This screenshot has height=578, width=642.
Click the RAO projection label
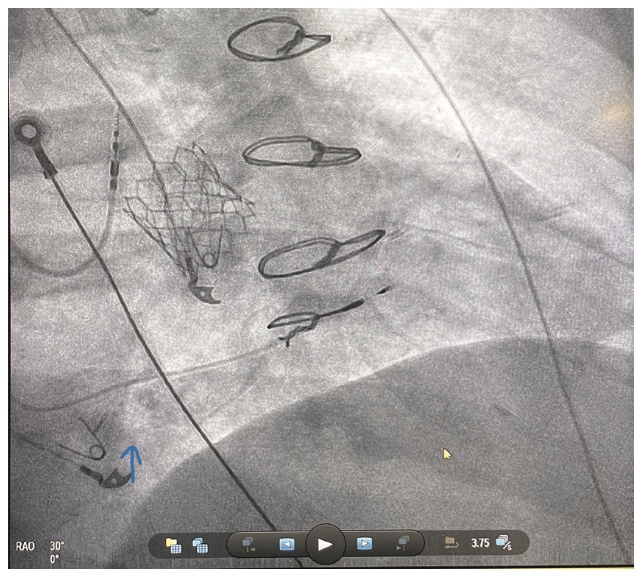point(25,547)
